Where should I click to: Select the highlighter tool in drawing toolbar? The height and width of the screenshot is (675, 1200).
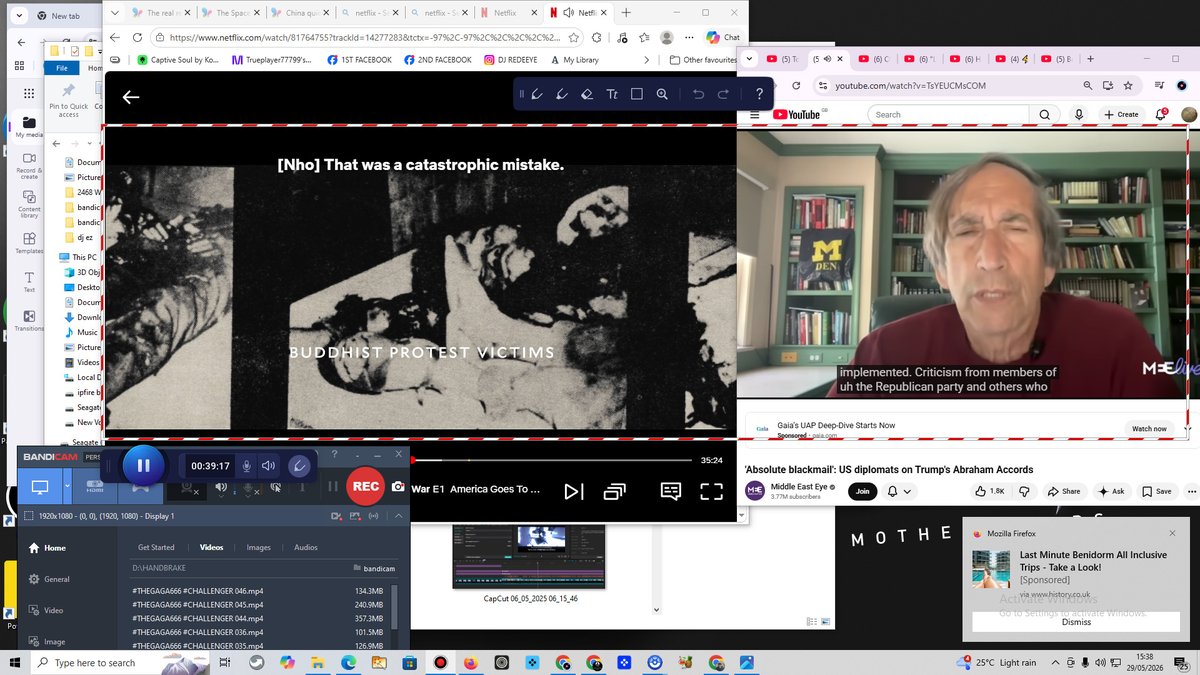(x=562, y=94)
